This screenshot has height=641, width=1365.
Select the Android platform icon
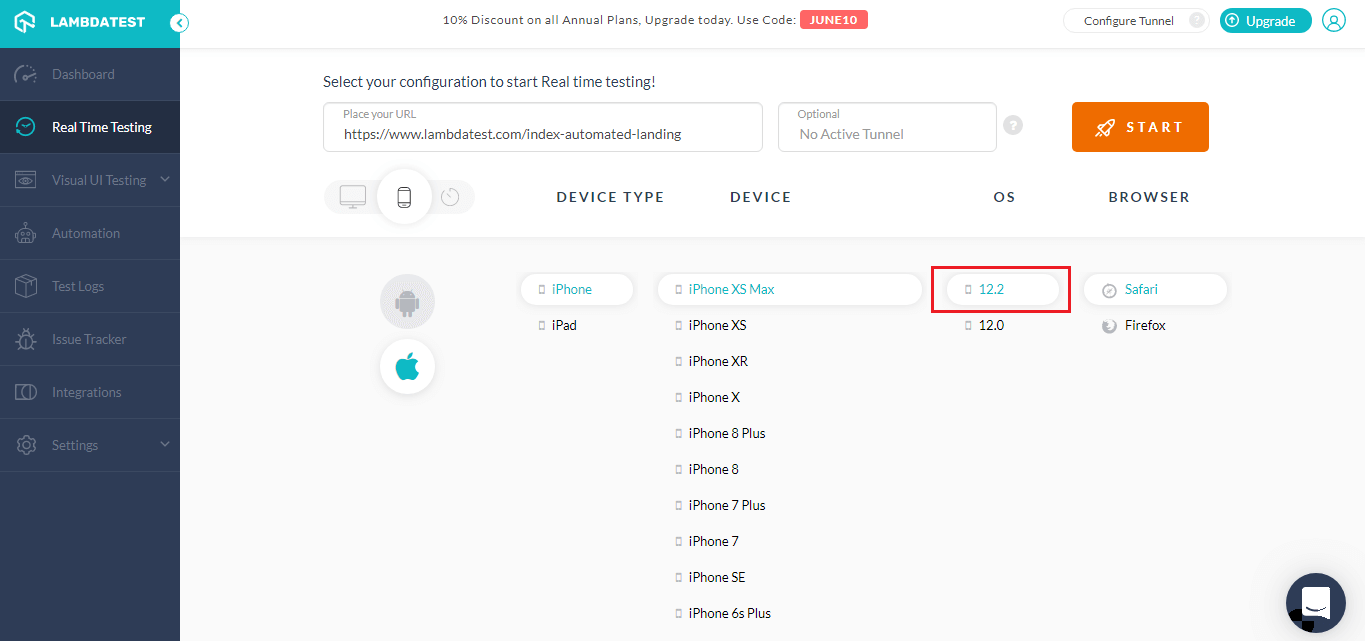[x=407, y=301]
